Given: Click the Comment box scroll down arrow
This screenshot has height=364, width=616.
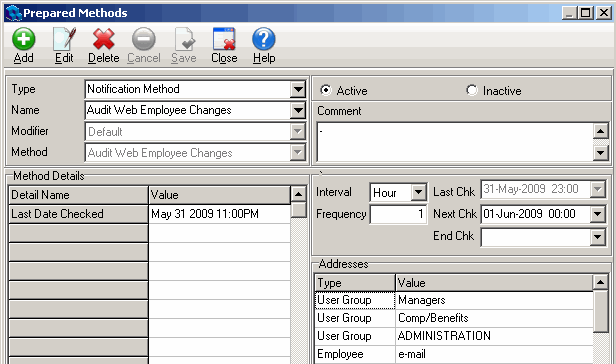Looking at the screenshot, I should click(600, 152).
